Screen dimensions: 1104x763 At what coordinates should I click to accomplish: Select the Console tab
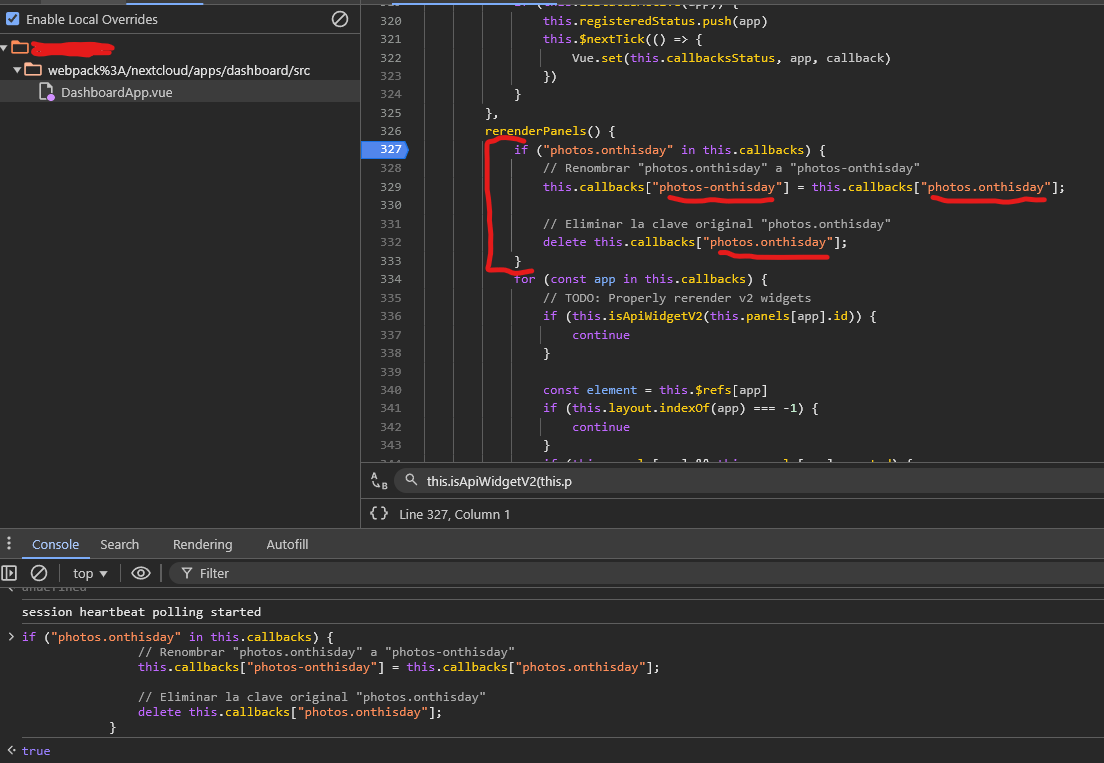(x=55, y=544)
